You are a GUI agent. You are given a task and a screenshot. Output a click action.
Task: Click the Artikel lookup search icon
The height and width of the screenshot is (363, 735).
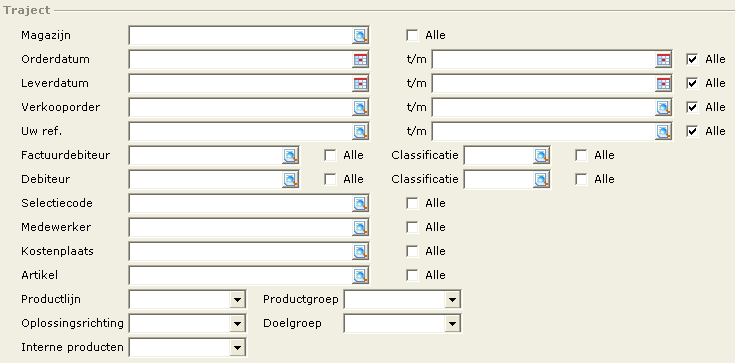(x=360, y=275)
